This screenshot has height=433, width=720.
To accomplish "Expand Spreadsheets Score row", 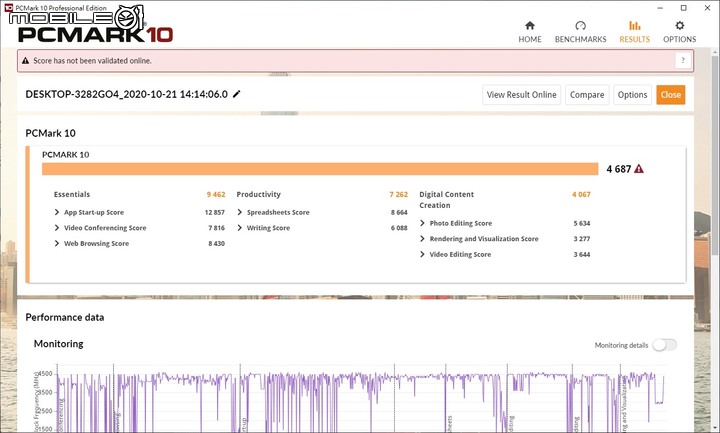I will point(240,212).
